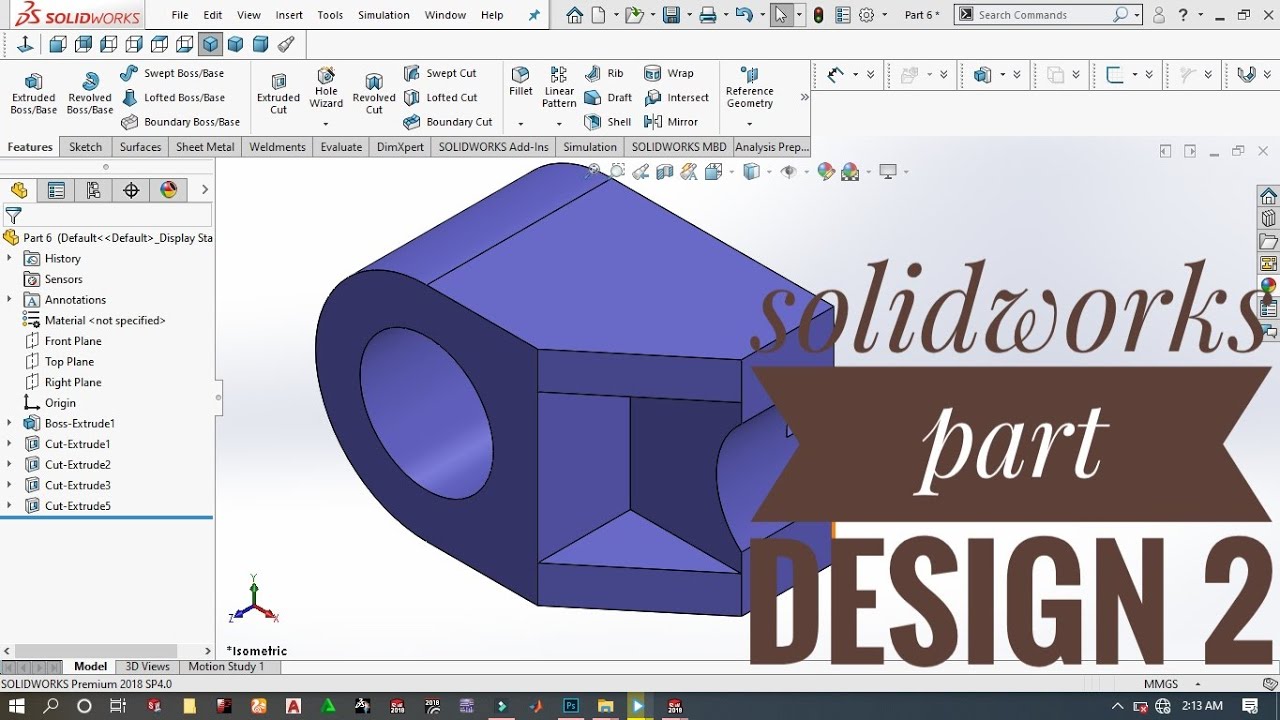This screenshot has width=1280, height=720.
Task: Select the Wrap tool
Action: [669, 73]
